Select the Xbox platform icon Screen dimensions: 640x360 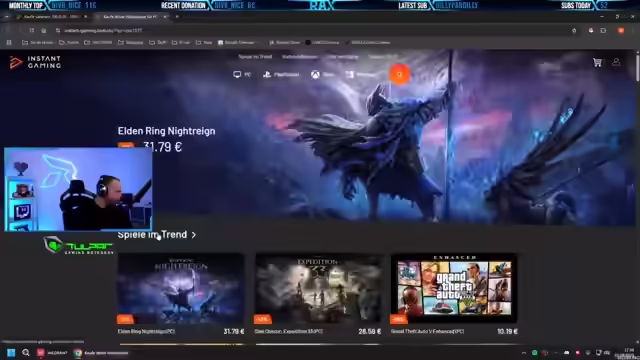tap(316, 74)
